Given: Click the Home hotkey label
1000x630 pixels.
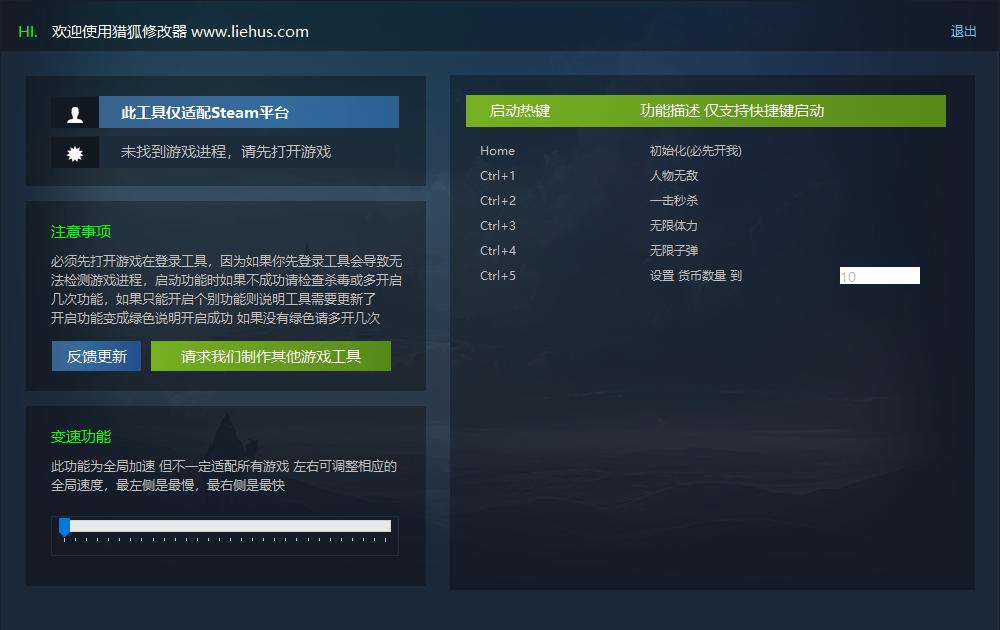Looking at the screenshot, I should (x=497, y=151).
